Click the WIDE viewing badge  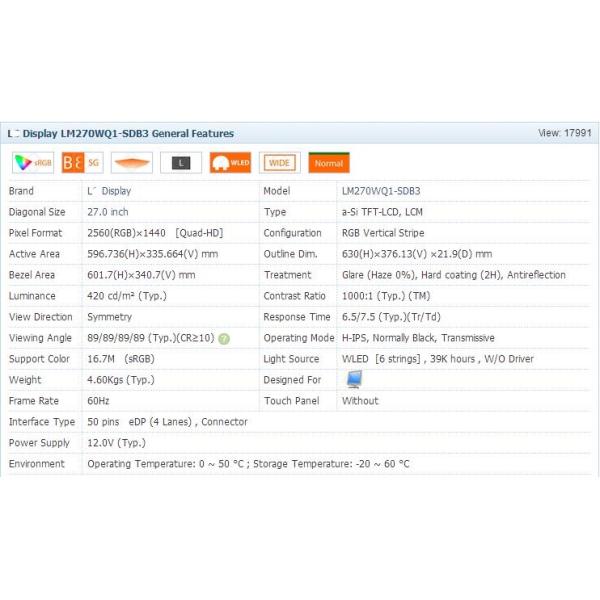click(279, 163)
